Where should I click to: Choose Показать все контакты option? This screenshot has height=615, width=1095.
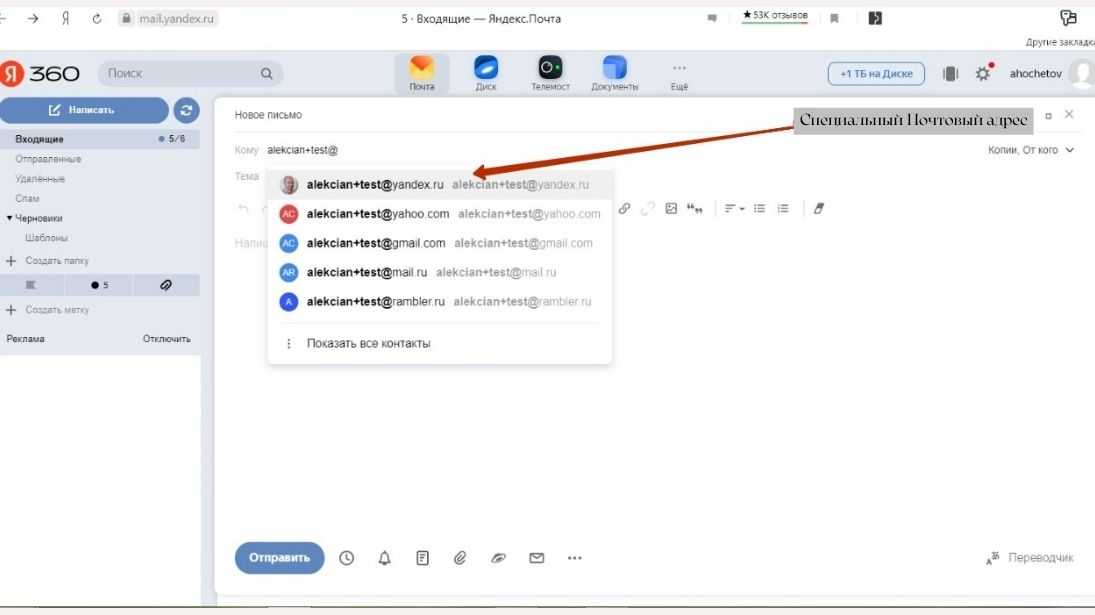[368, 343]
